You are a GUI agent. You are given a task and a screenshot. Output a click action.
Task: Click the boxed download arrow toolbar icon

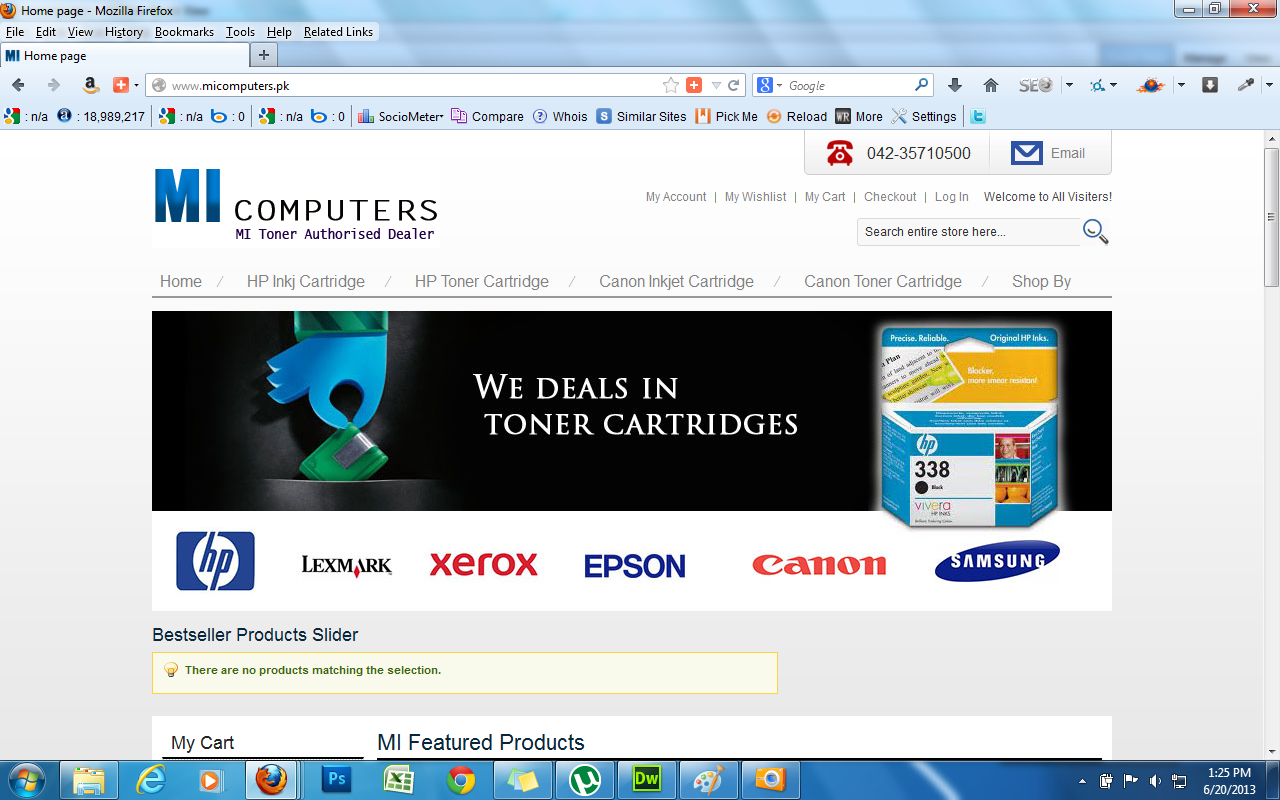coord(1210,85)
